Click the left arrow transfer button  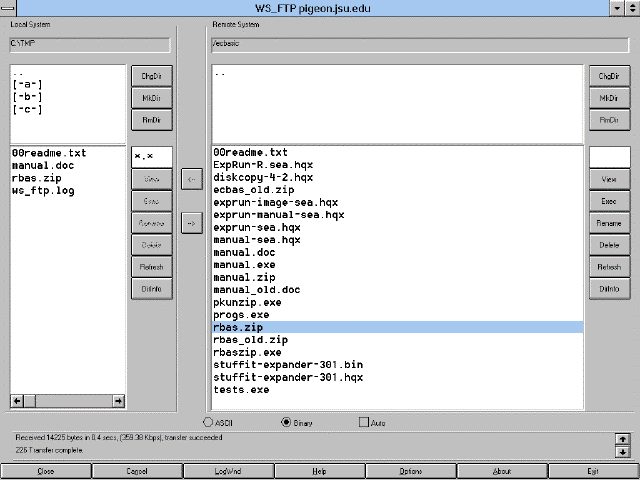pos(192,179)
